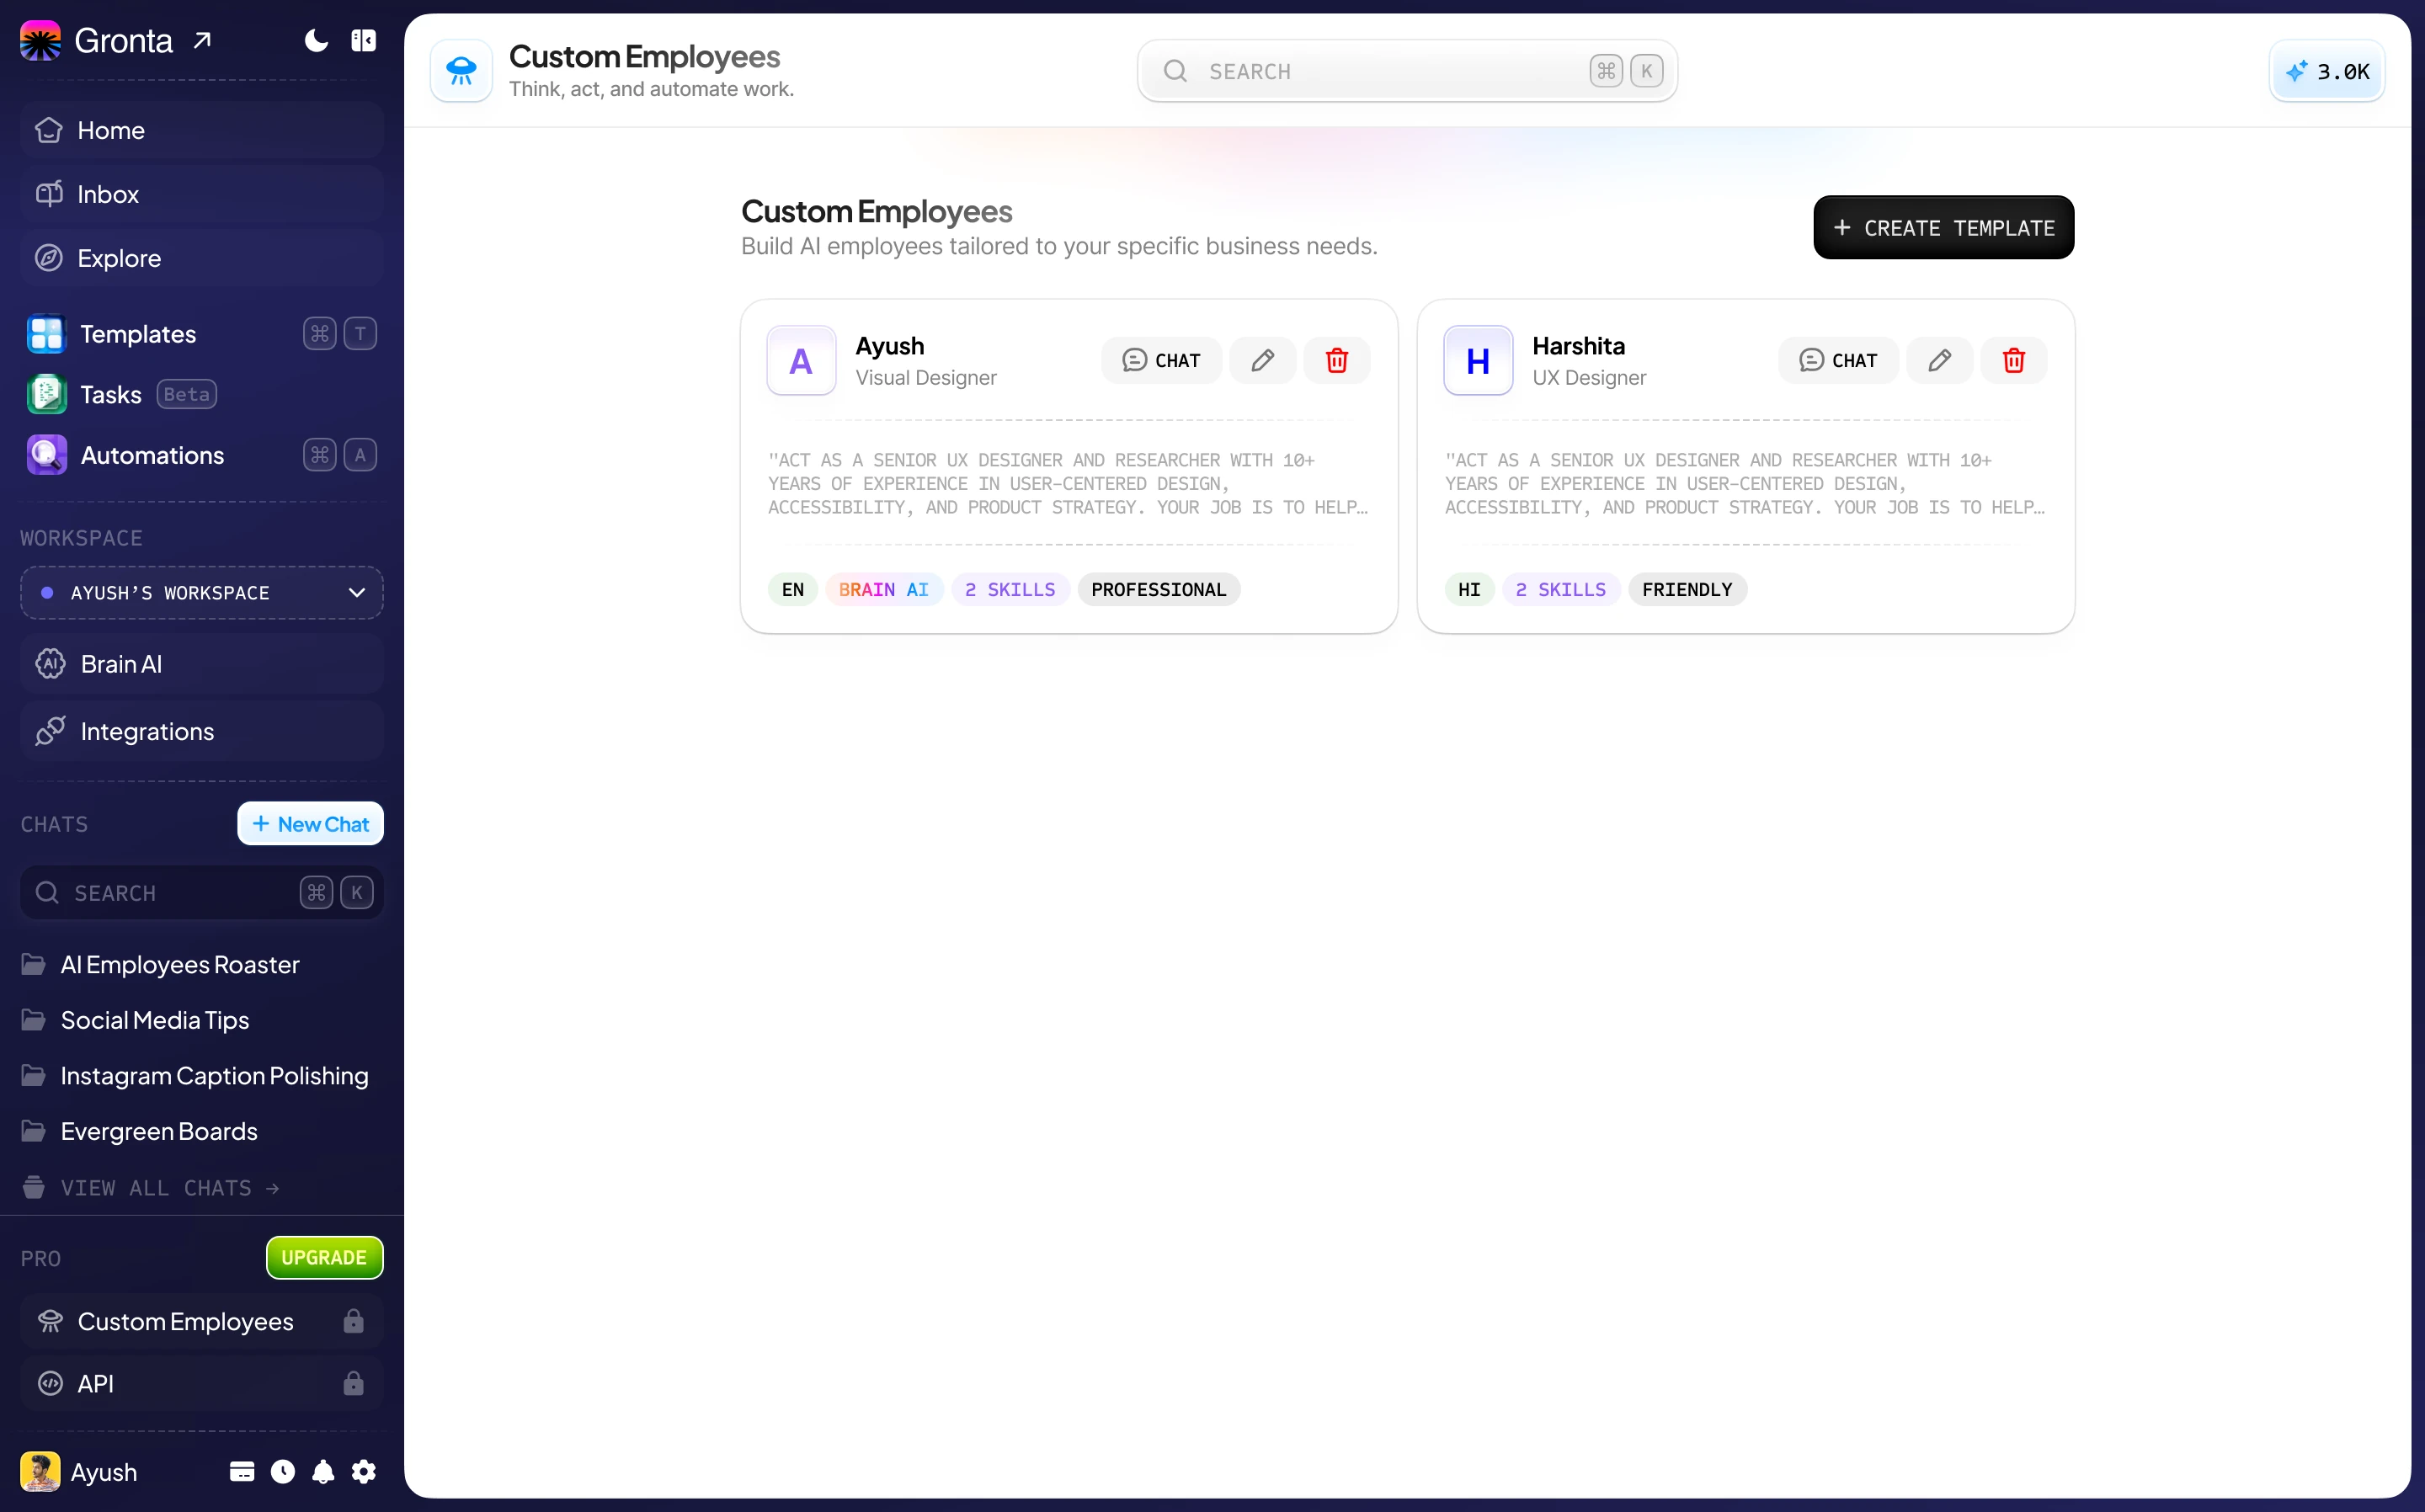Focus the sidebar chats search field
The height and width of the screenshot is (1512, 2425).
201,893
